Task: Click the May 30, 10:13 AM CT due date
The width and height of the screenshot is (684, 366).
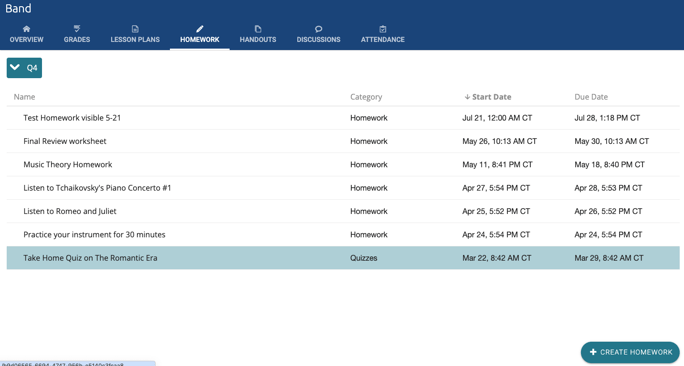Action: click(x=612, y=141)
